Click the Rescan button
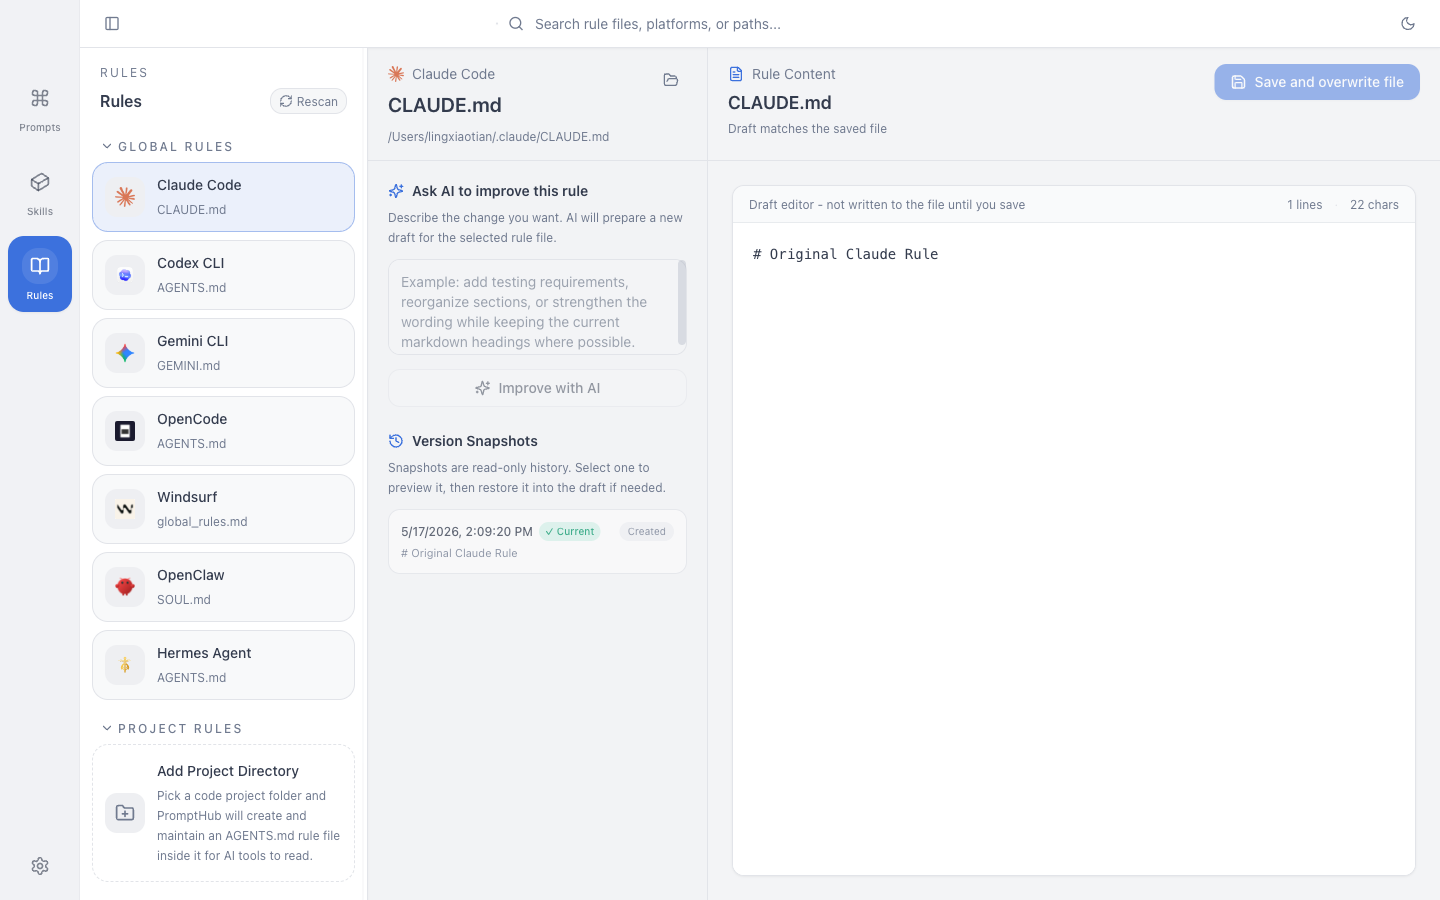1440x900 pixels. [308, 101]
